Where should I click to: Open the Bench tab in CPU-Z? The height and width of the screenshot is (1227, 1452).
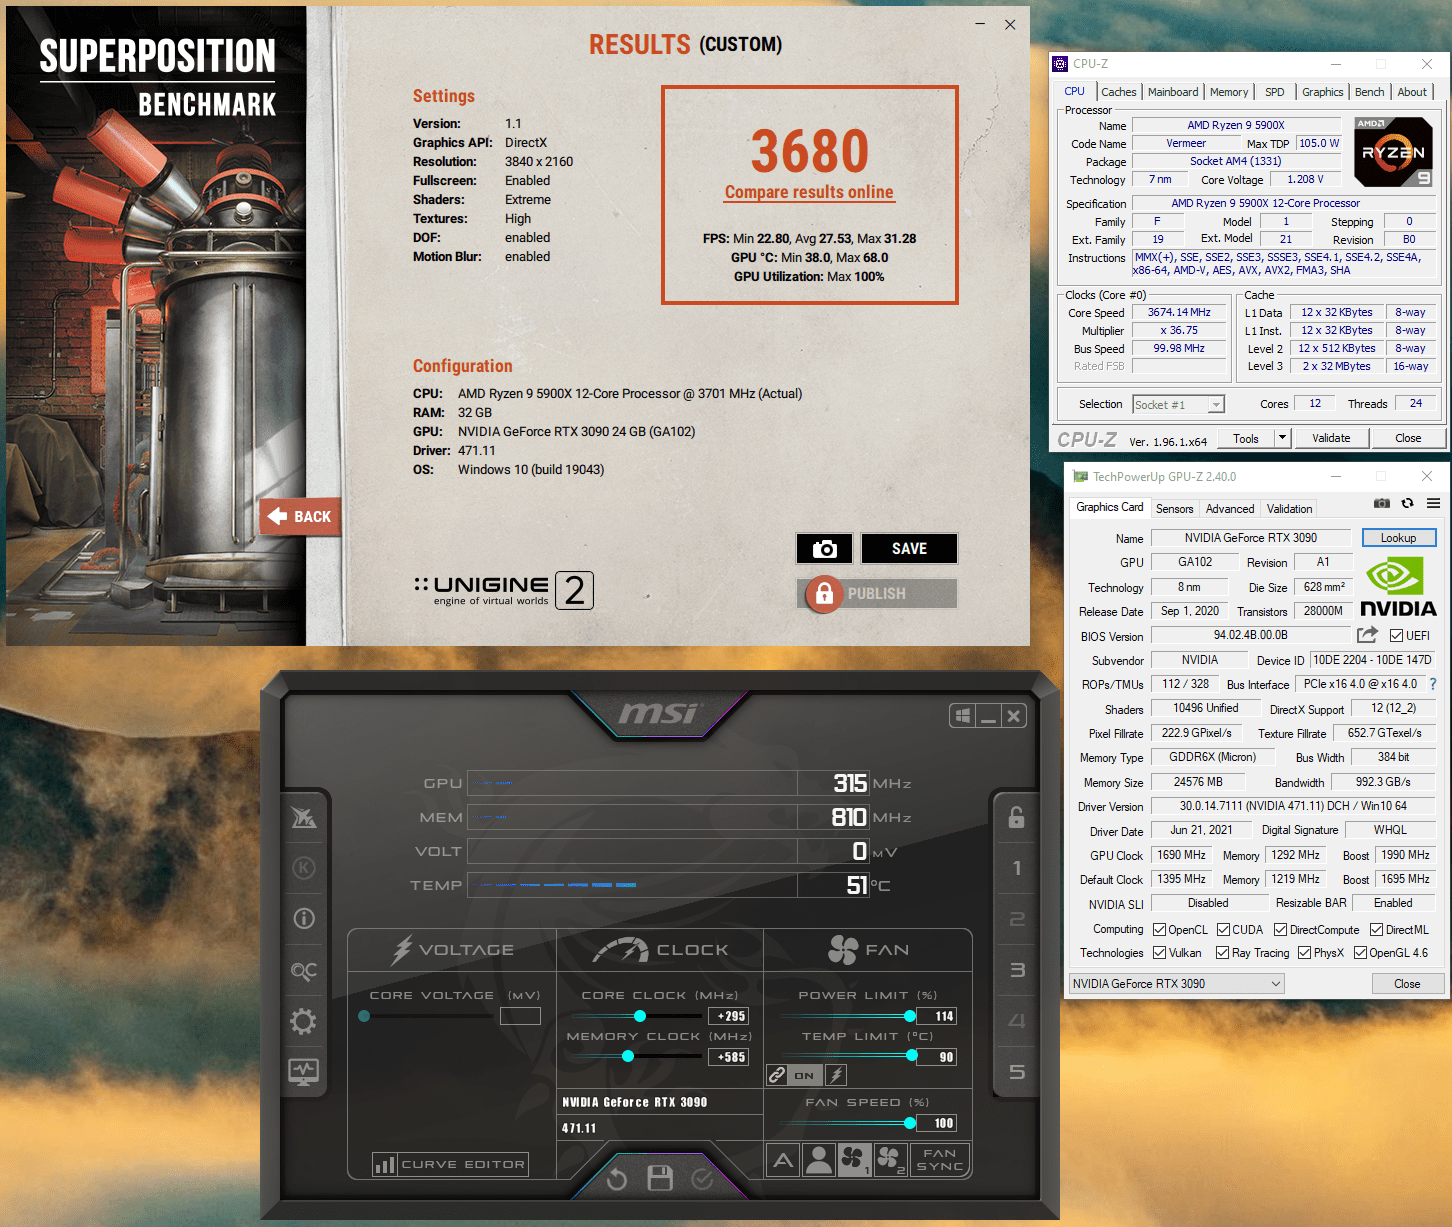pos(1369,92)
